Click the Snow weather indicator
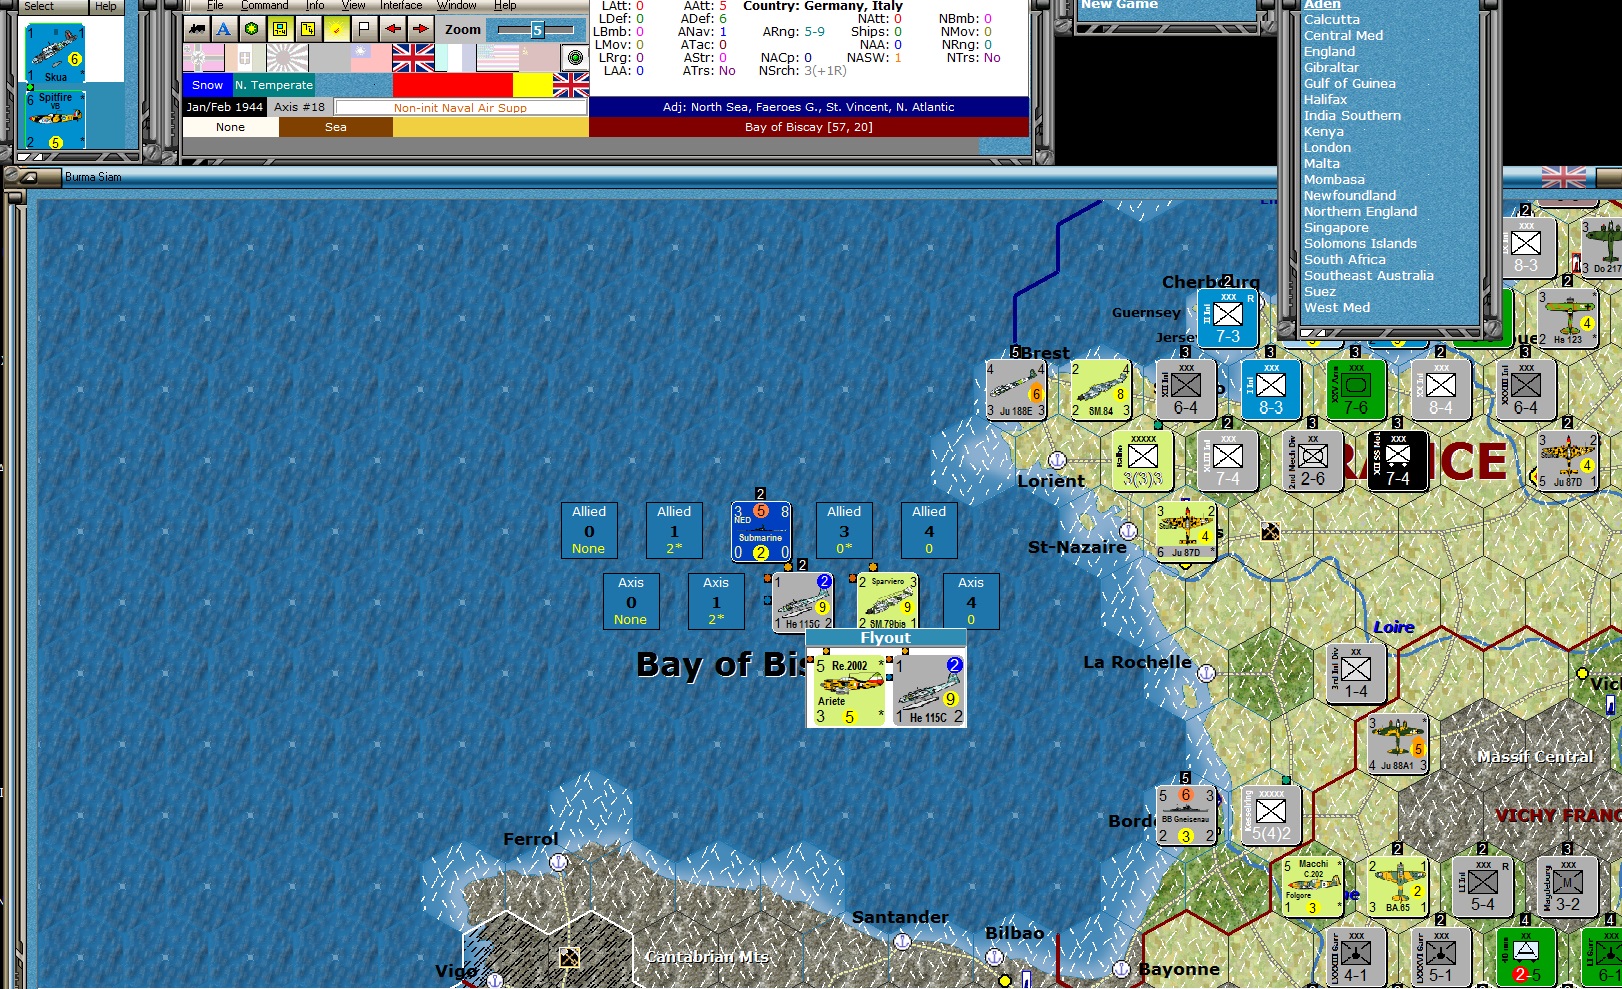 click(x=207, y=86)
